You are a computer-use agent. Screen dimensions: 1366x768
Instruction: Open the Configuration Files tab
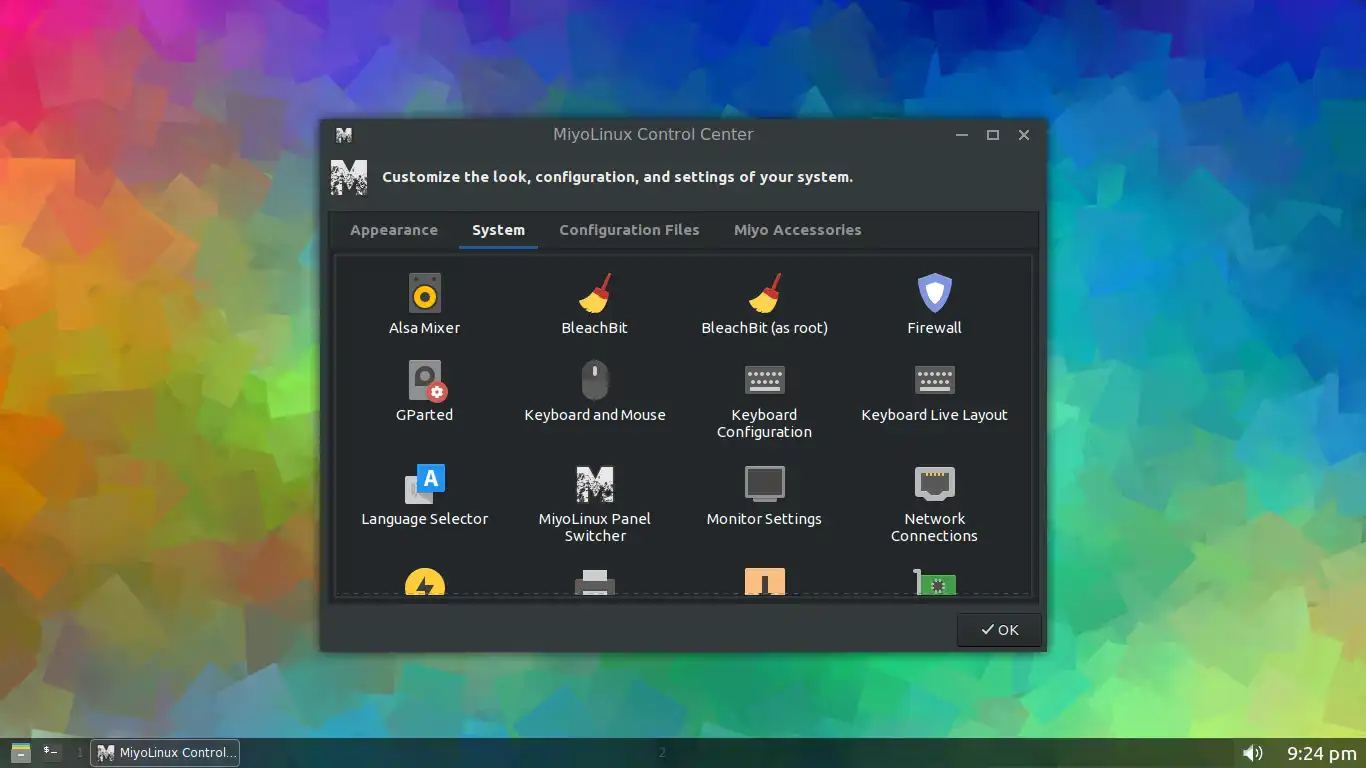pyautogui.click(x=629, y=230)
